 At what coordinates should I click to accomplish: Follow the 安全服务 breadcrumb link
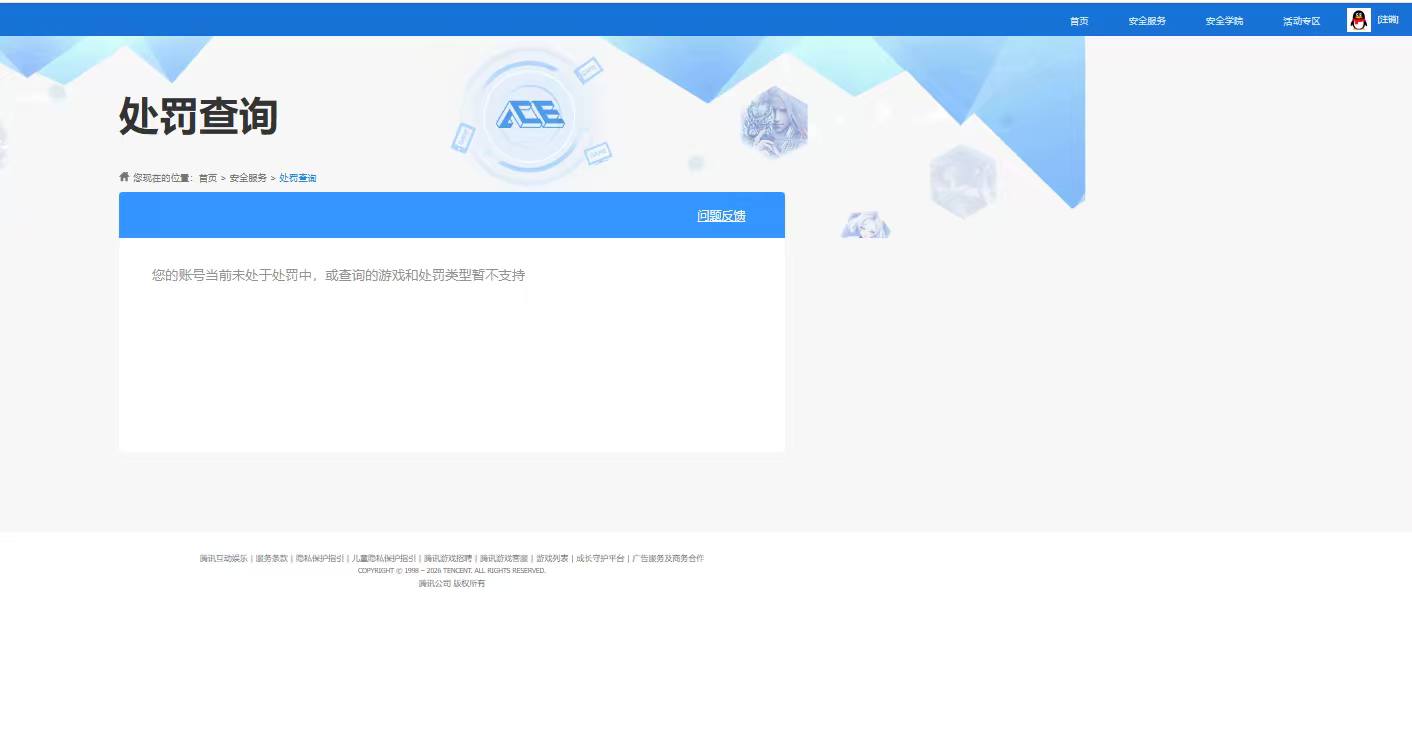tap(248, 178)
